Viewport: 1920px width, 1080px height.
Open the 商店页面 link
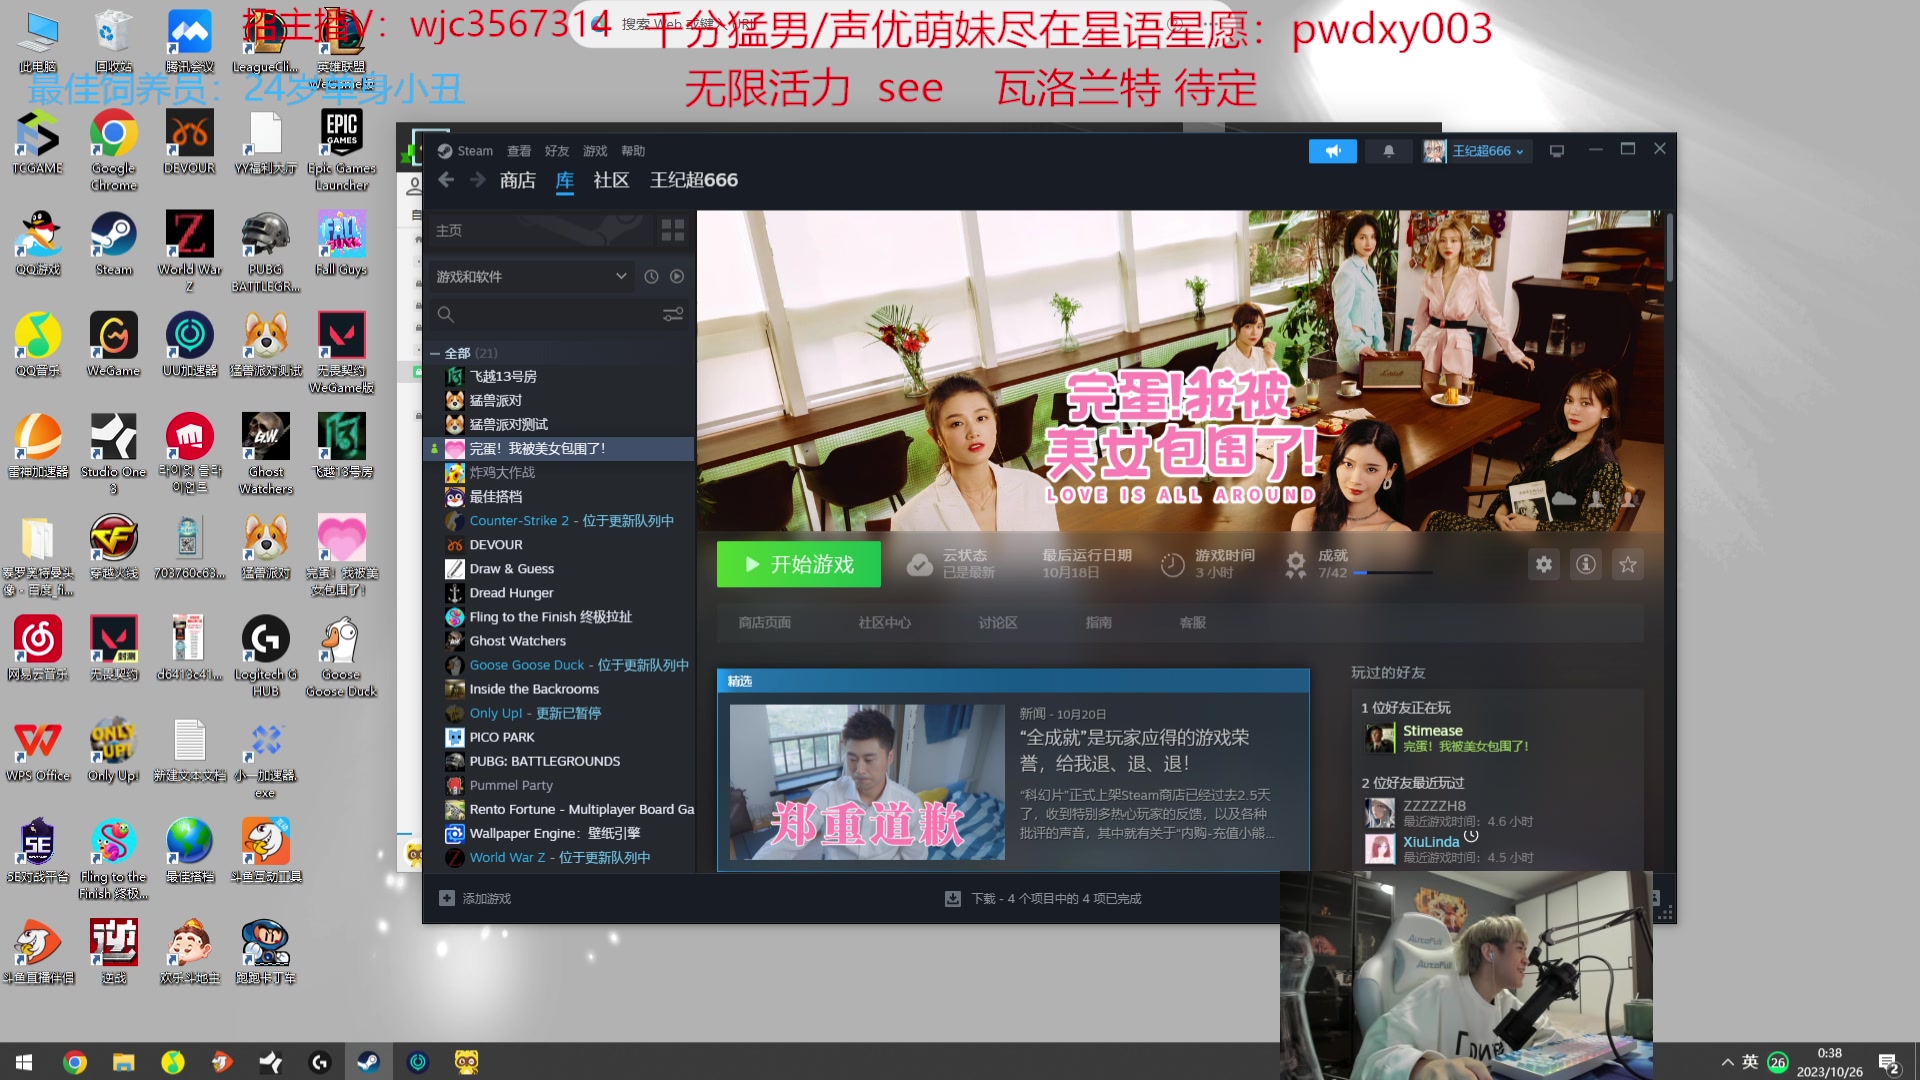click(764, 622)
